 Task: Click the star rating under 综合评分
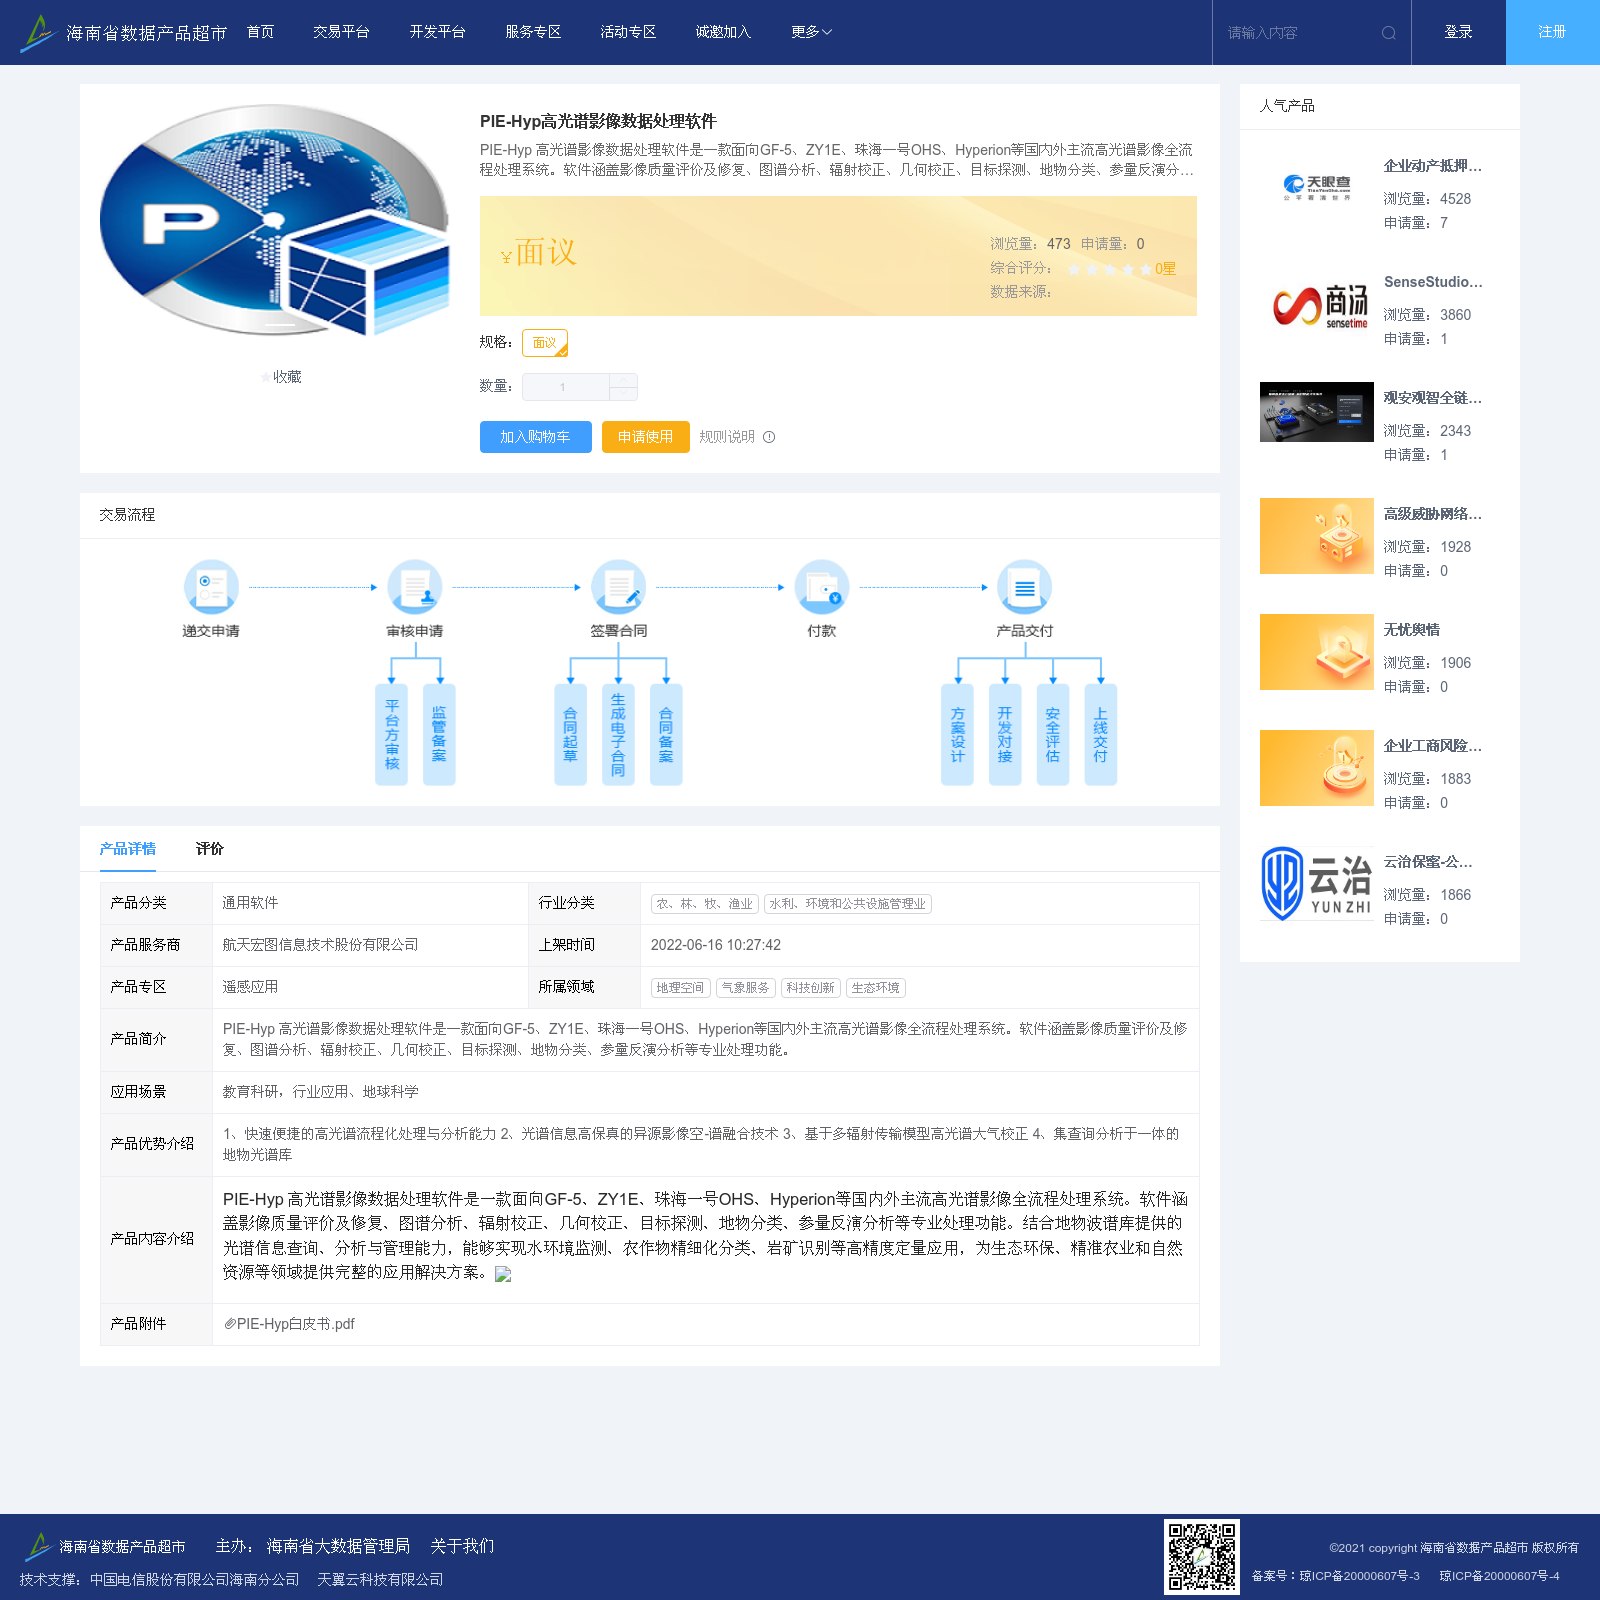pyautogui.click(x=1108, y=269)
